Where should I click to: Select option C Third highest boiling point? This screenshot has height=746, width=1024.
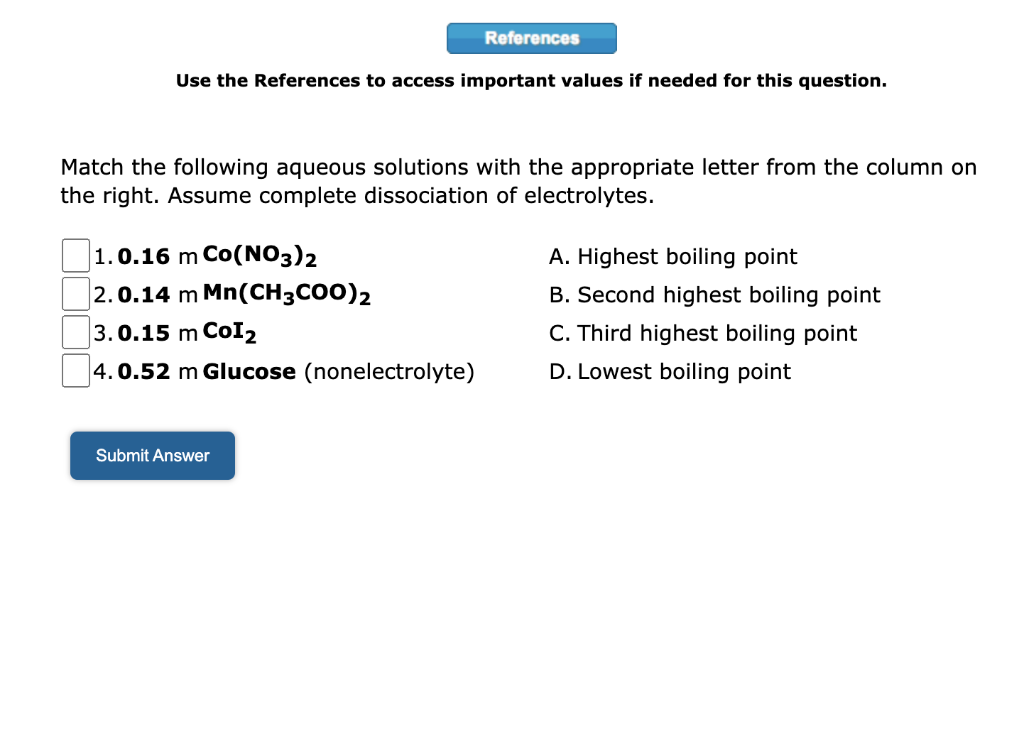click(703, 333)
